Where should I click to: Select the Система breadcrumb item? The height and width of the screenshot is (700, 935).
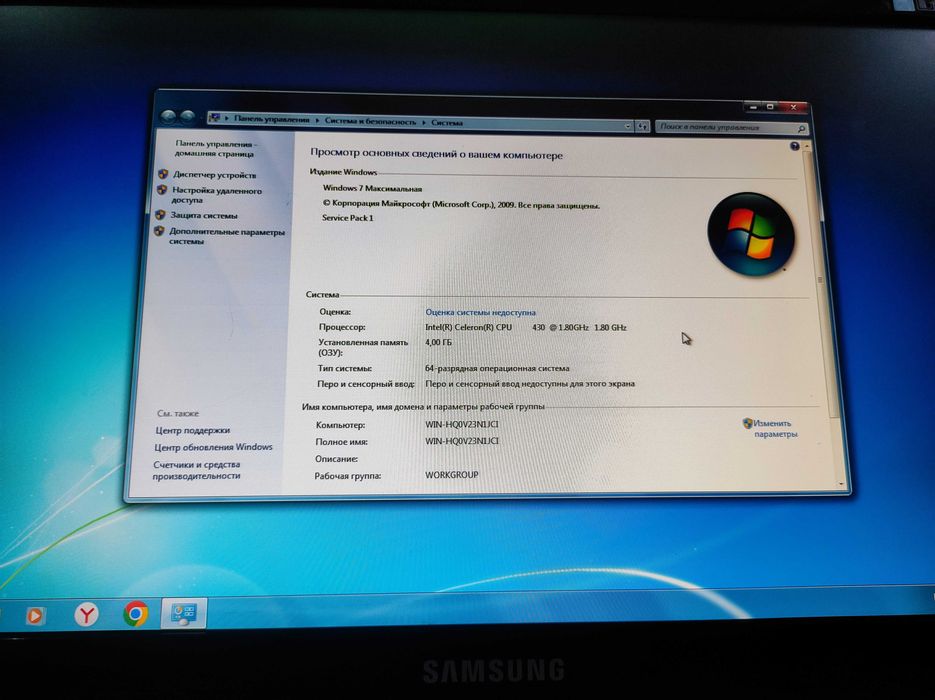pyautogui.click(x=447, y=123)
